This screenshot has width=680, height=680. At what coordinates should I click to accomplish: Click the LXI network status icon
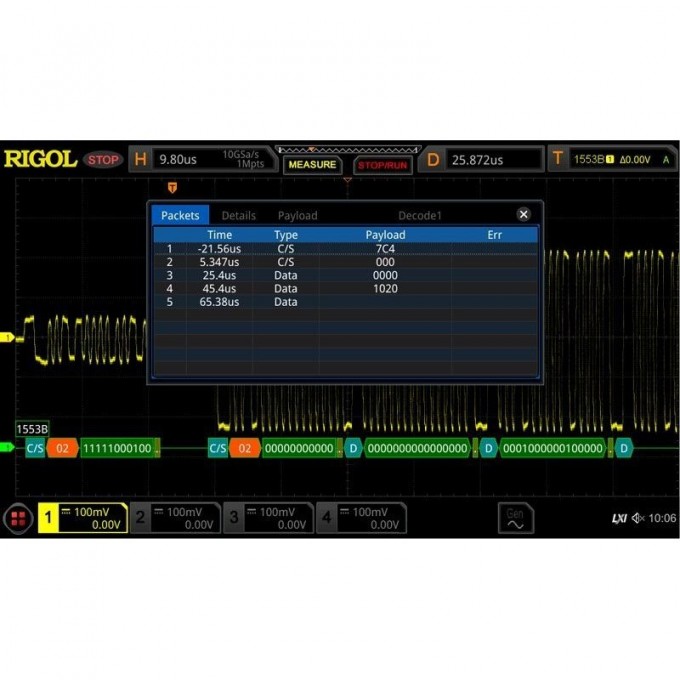[x=619, y=518]
